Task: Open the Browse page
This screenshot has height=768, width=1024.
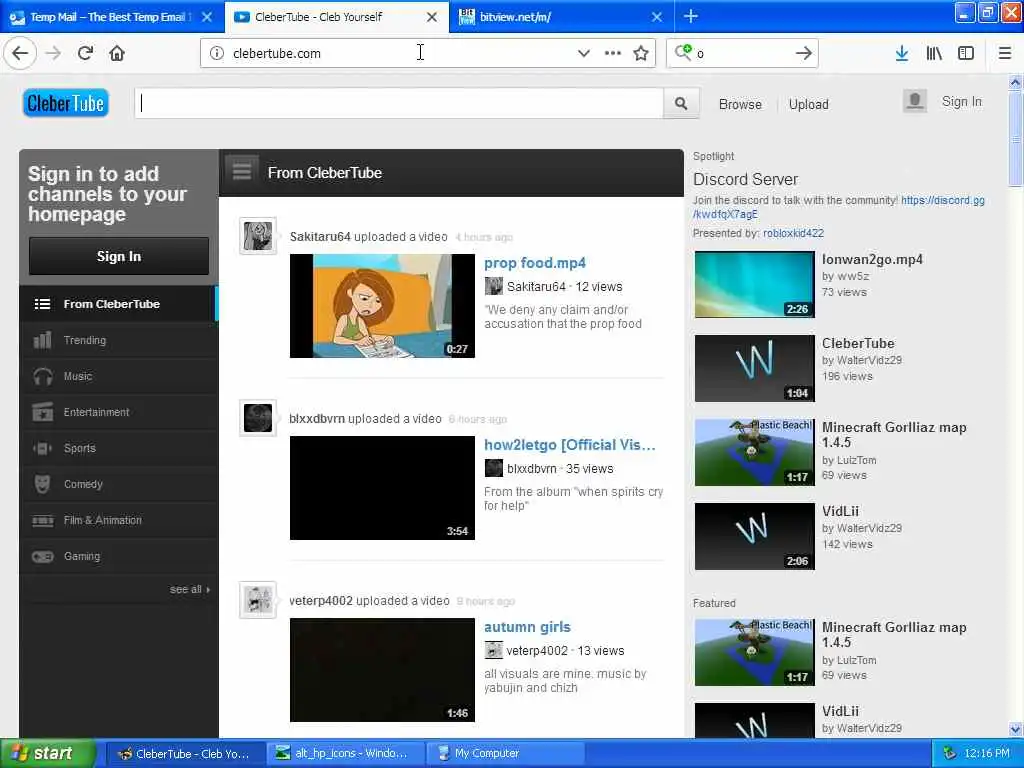Action: (740, 104)
